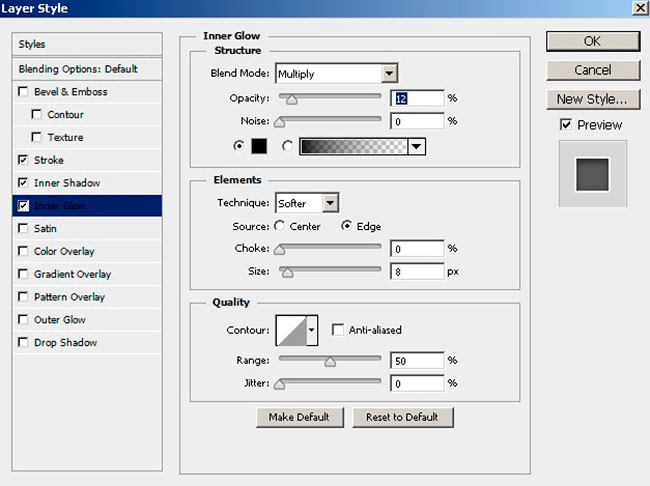Click the black glow color swatch
This screenshot has width=650, height=486.
pyautogui.click(x=257, y=146)
